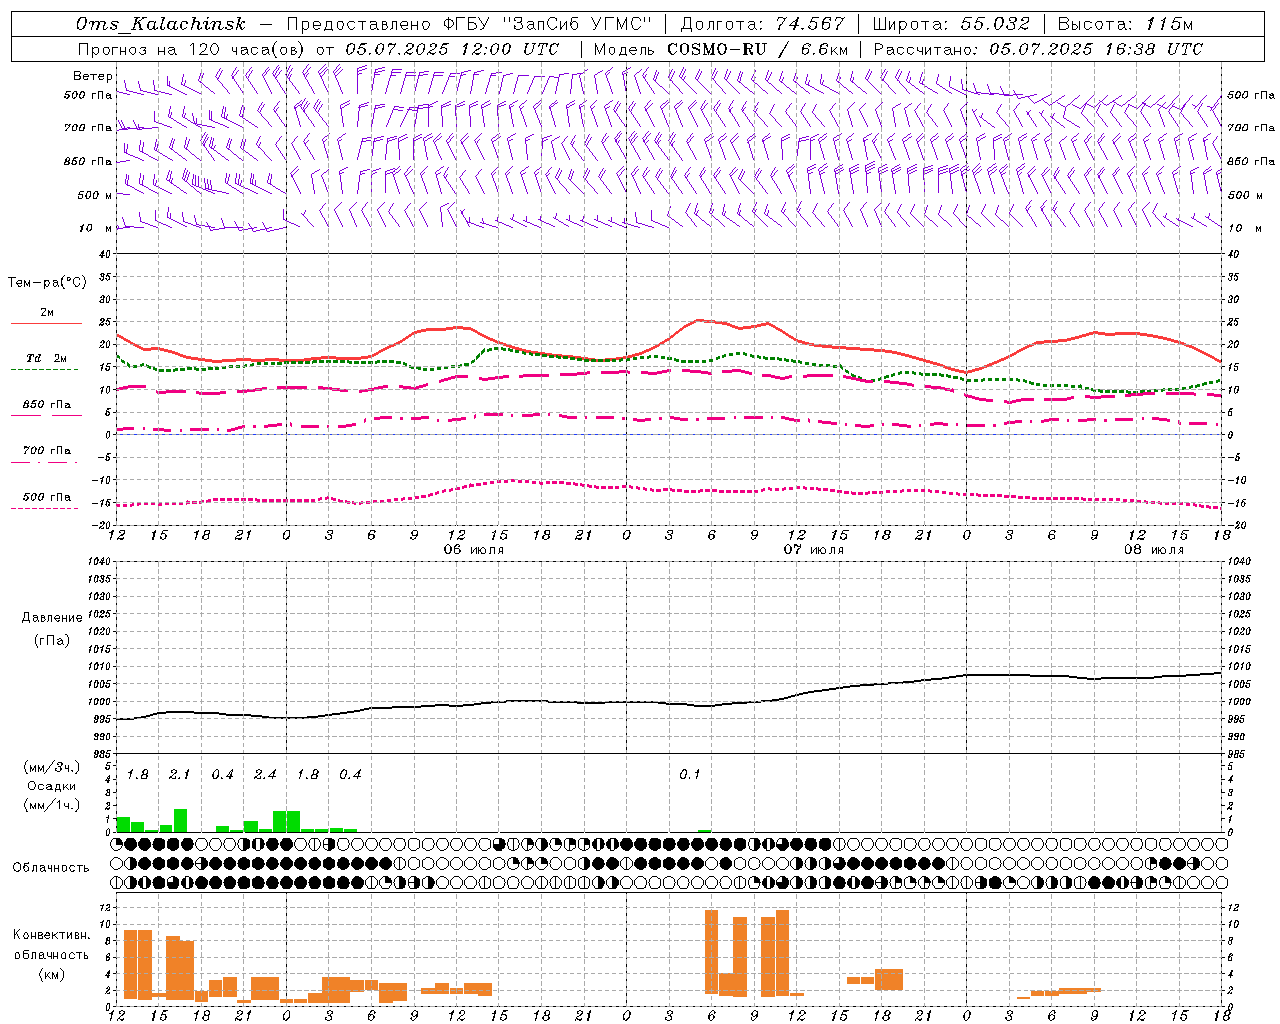
Task: Click the 0.1 precipitation total
Action: tap(690, 775)
